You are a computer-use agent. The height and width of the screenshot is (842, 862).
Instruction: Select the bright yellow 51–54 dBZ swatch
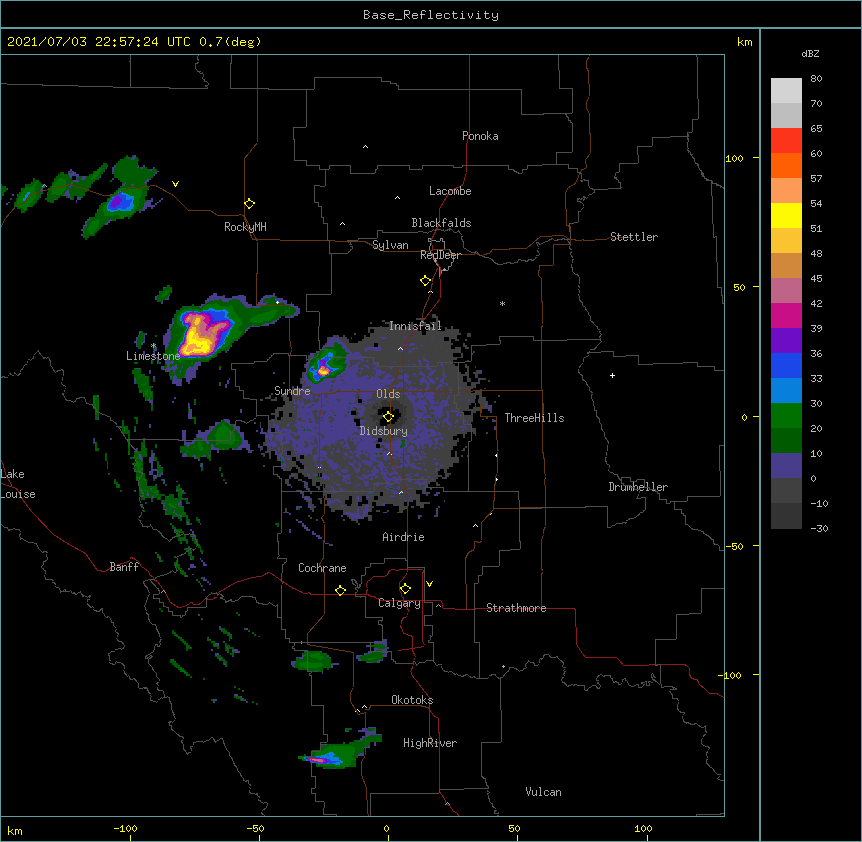[x=786, y=215]
